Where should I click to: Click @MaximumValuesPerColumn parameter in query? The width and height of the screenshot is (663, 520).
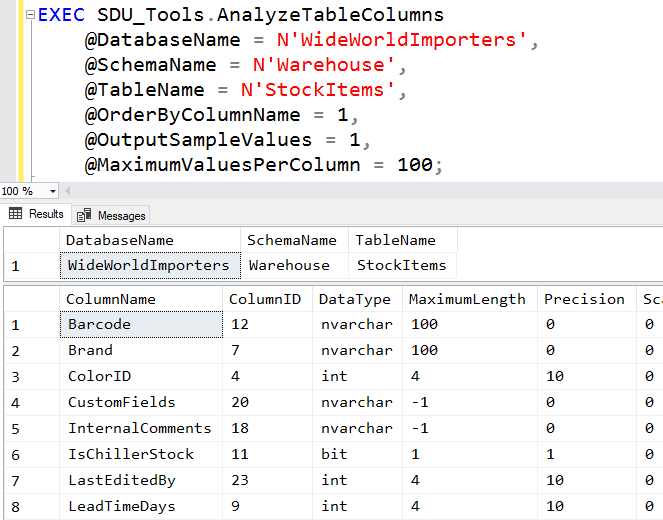coord(222,165)
